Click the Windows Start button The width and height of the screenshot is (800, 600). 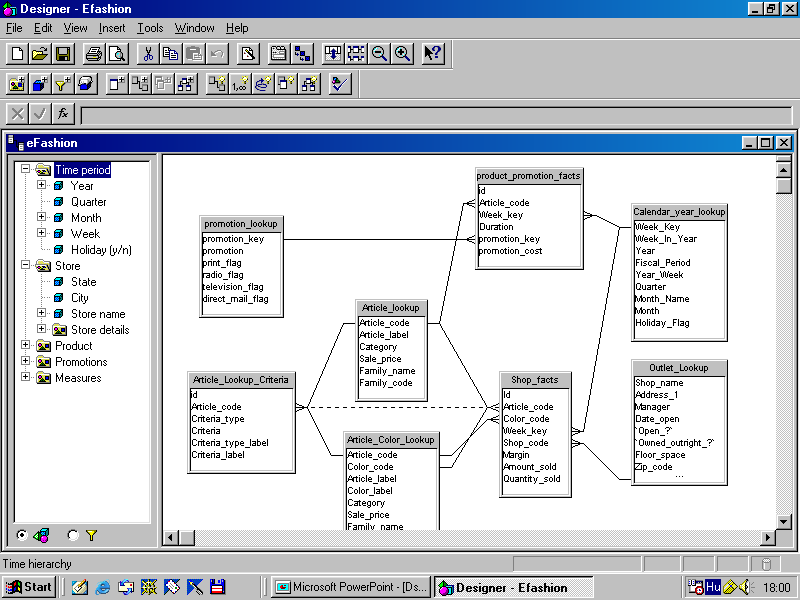29,587
